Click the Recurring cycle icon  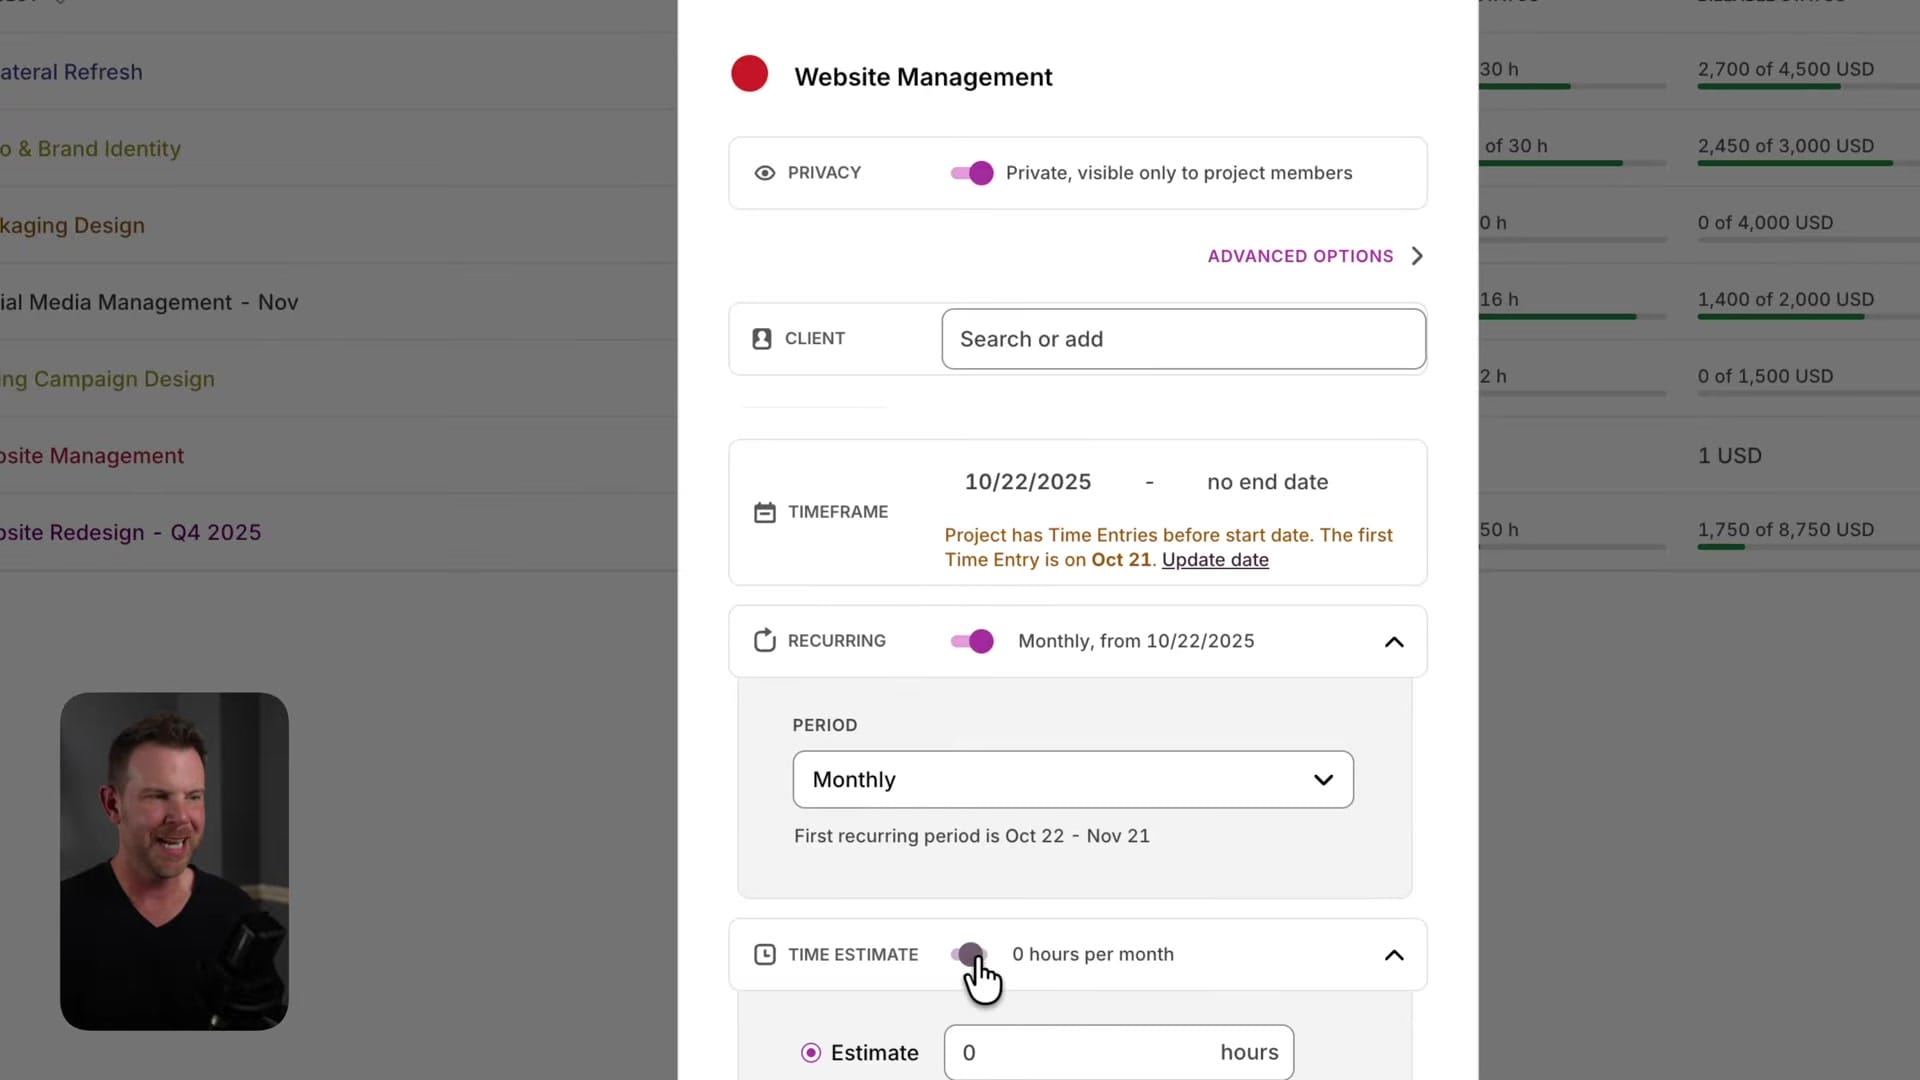tap(765, 640)
